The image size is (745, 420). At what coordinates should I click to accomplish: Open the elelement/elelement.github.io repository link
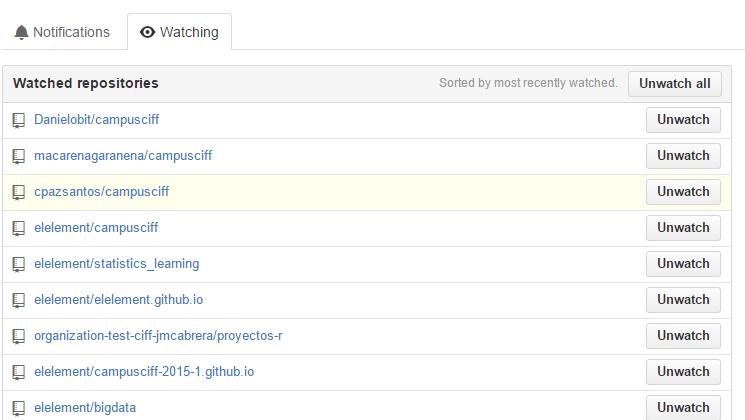[118, 300]
